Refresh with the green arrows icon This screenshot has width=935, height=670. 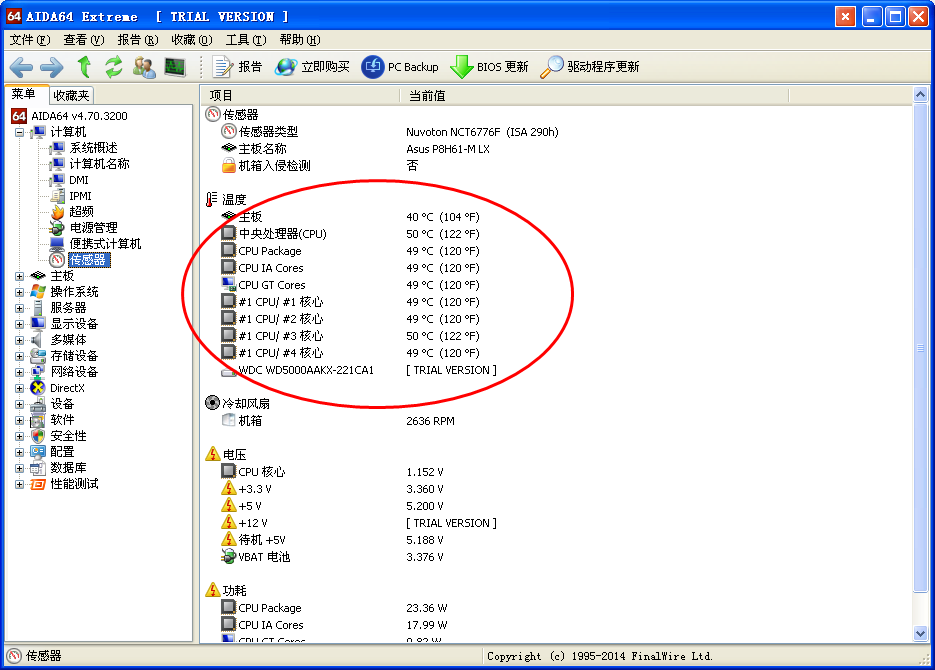(114, 67)
